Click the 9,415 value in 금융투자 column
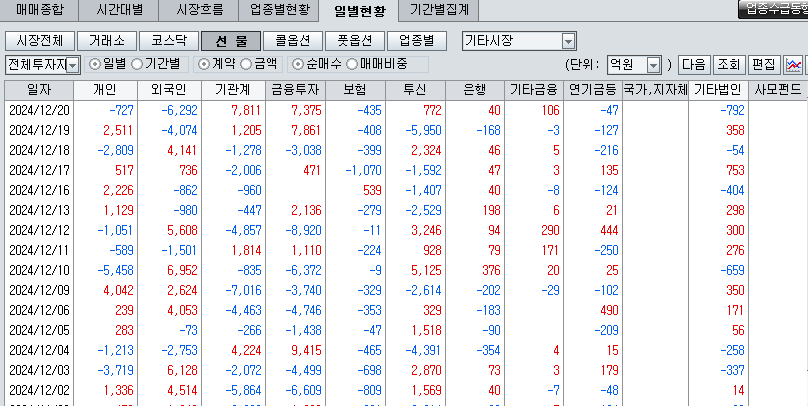 pyautogui.click(x=306, y=350)
